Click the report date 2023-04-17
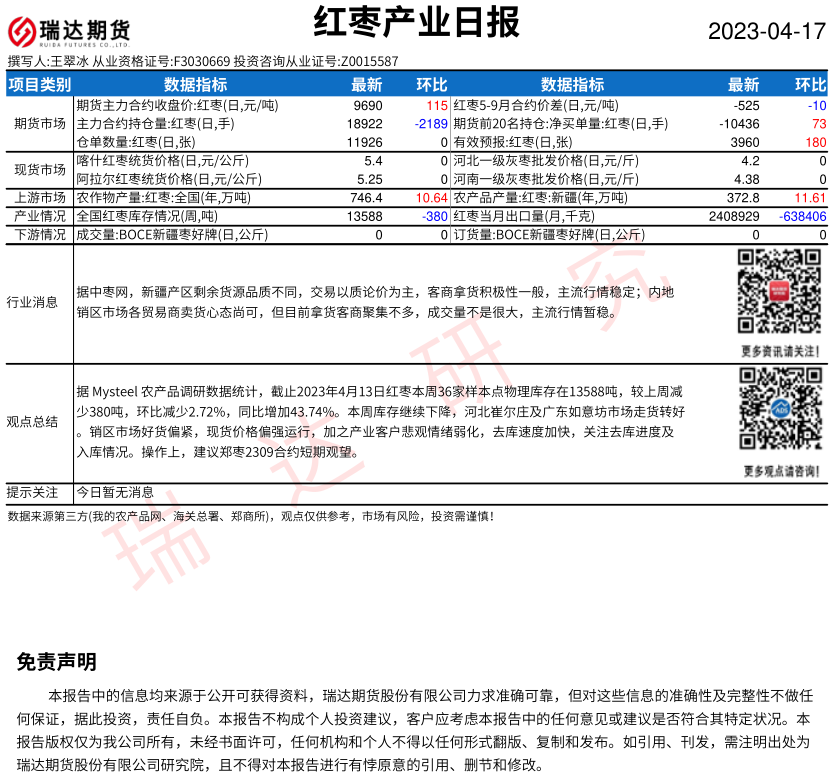Screen dimensions: 833x776 [x=767, y=31]
